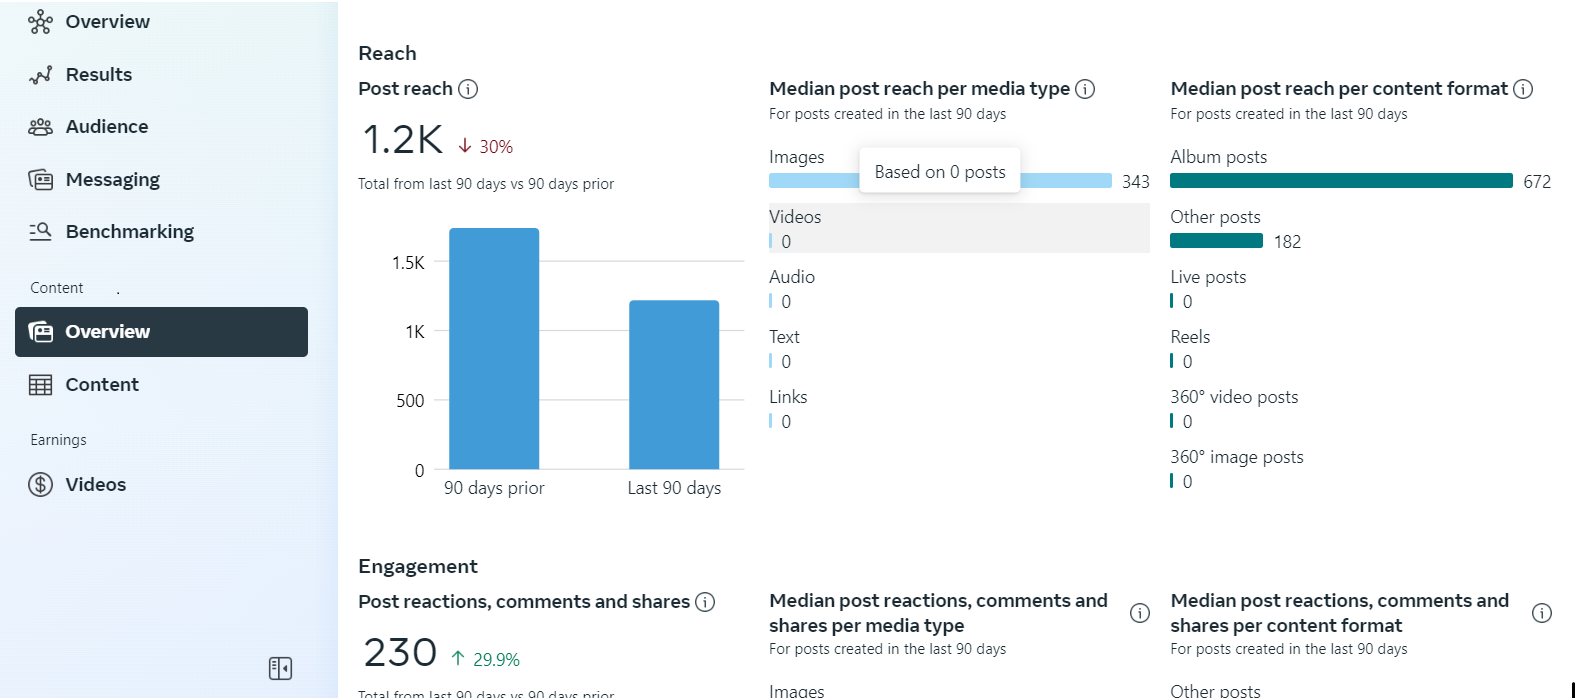
Task: Go to the Results section
Action: 98,75
